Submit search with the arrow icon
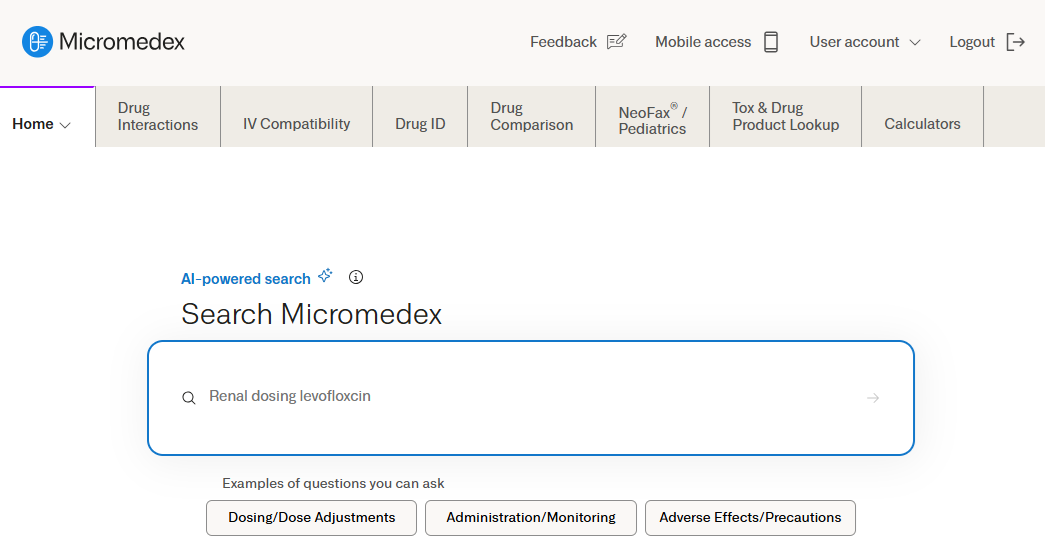This screenshot has width=1045, height=552. click(873, 398)
